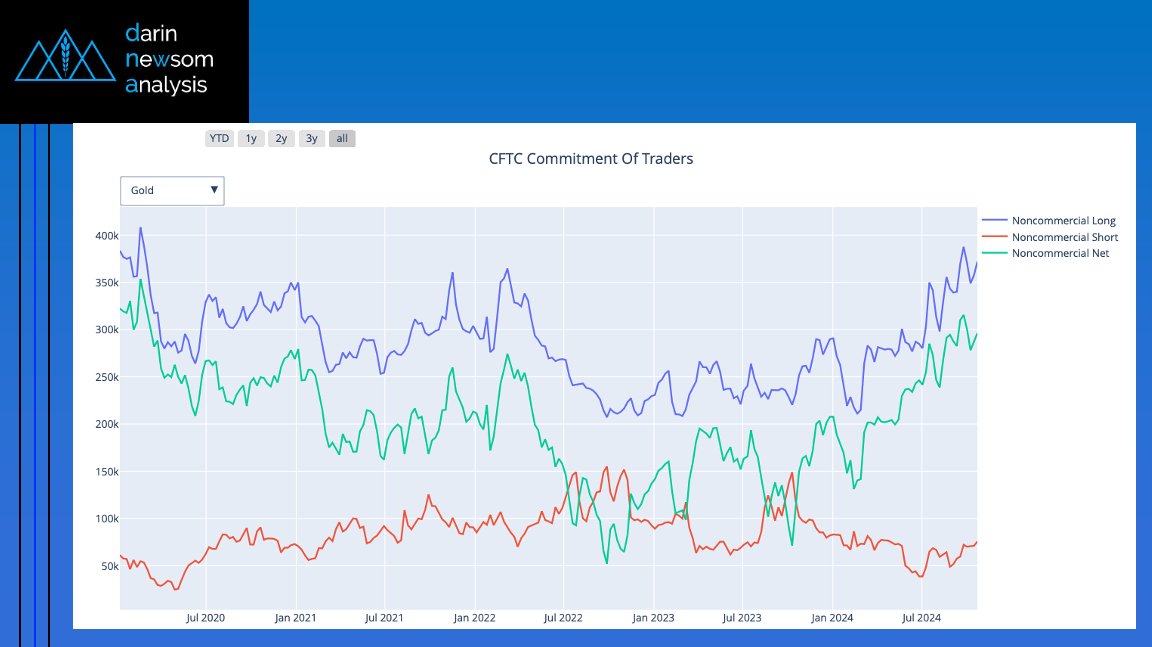This screenshot has height=647, width=1152.
Task: Set the time range to 2y
Action: coord(281,139)
